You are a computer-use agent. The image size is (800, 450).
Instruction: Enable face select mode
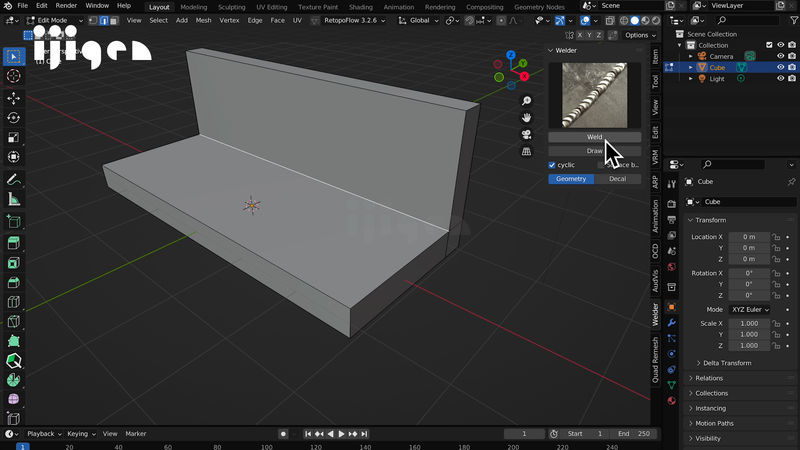tap(114, 20)
